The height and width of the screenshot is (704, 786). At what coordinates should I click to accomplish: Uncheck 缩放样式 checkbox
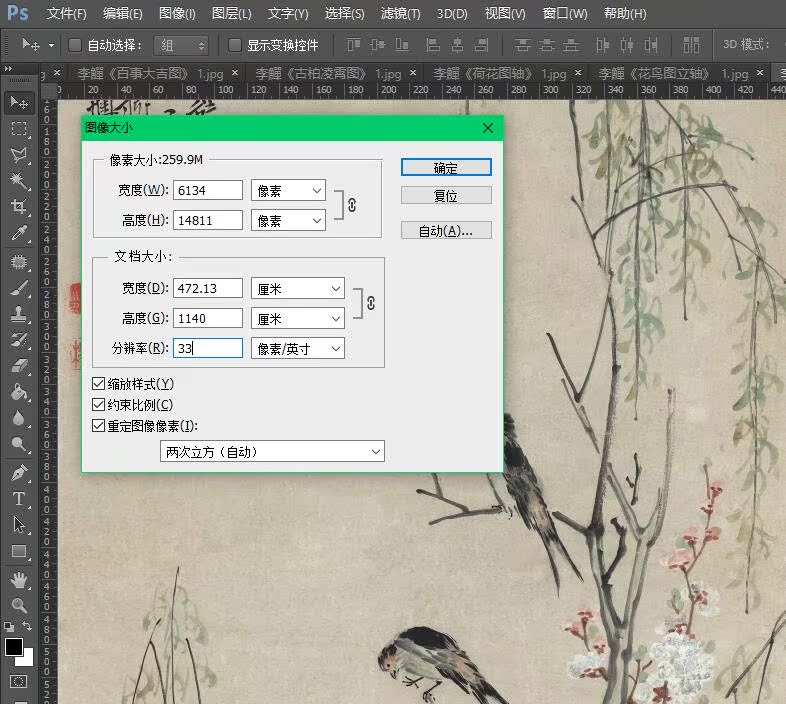point(98,384)
